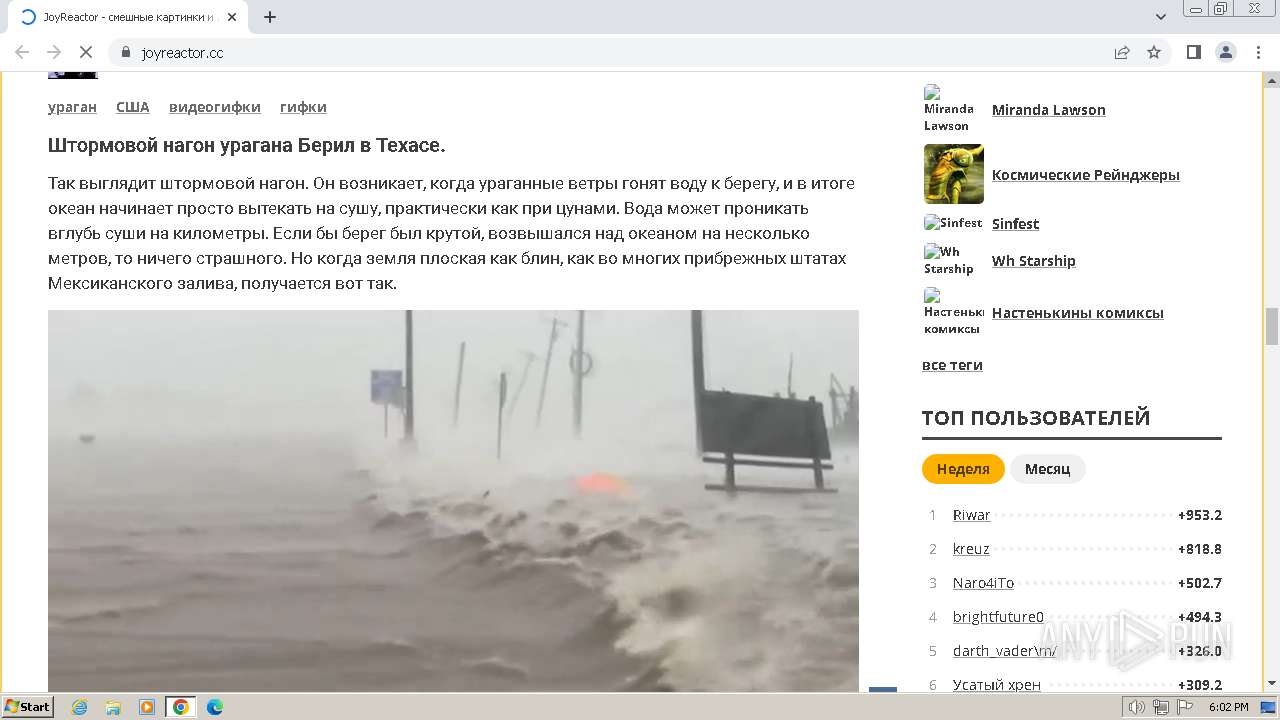Click the ТОП ПОЛЬЗОВАТЕЛЕЙ heading
The width and height of the screenshot is (1280, 720).
[1036, 418]
